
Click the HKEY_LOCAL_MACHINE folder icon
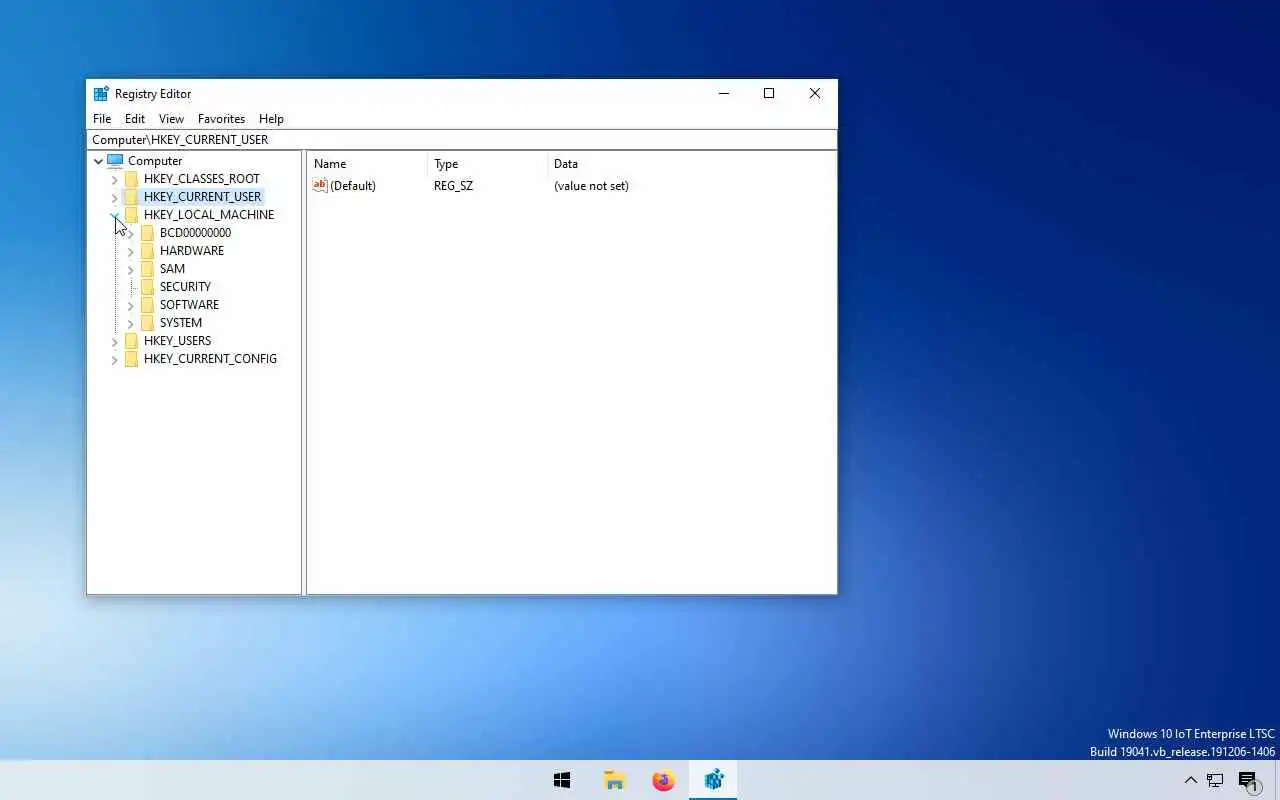pyautogui.click(x=131, y=215)
